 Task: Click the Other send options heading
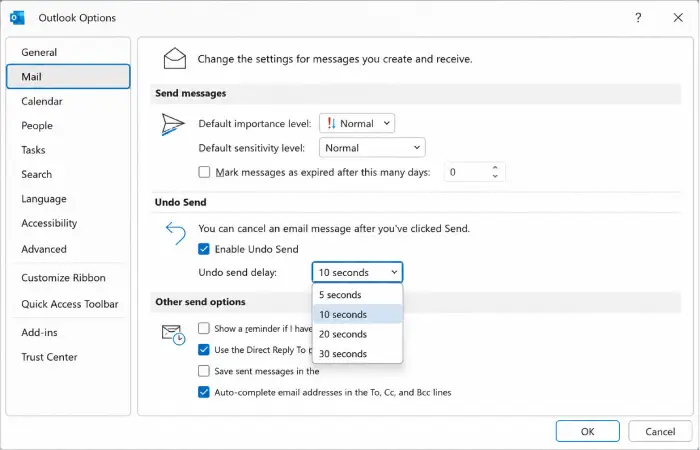(x=200, y=302)
